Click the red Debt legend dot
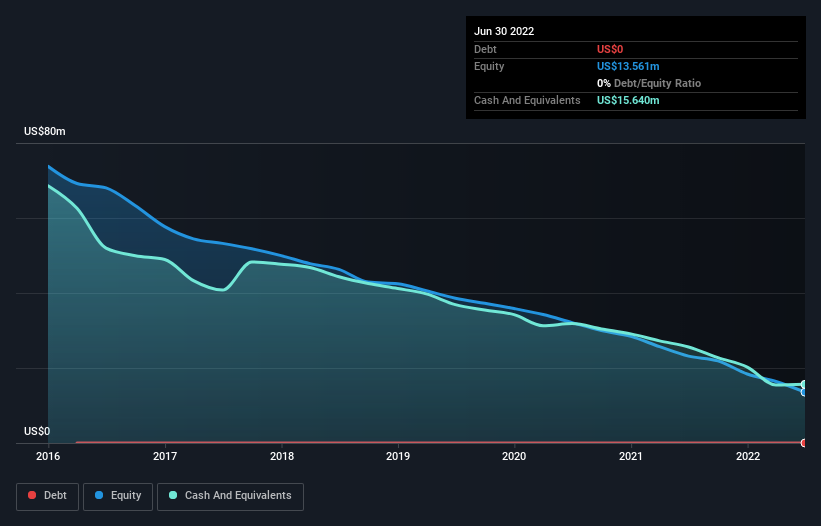 coord(32,495)
